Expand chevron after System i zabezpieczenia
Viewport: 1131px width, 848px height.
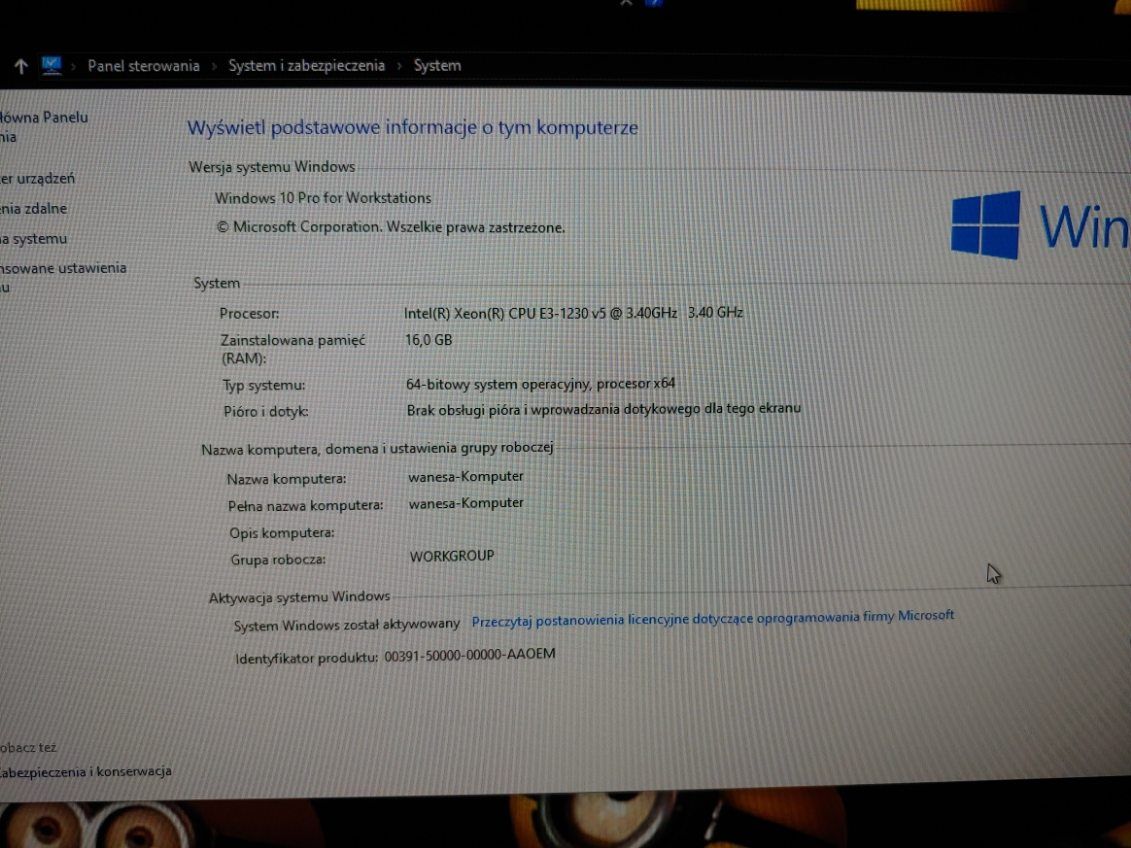pos(399,66)
